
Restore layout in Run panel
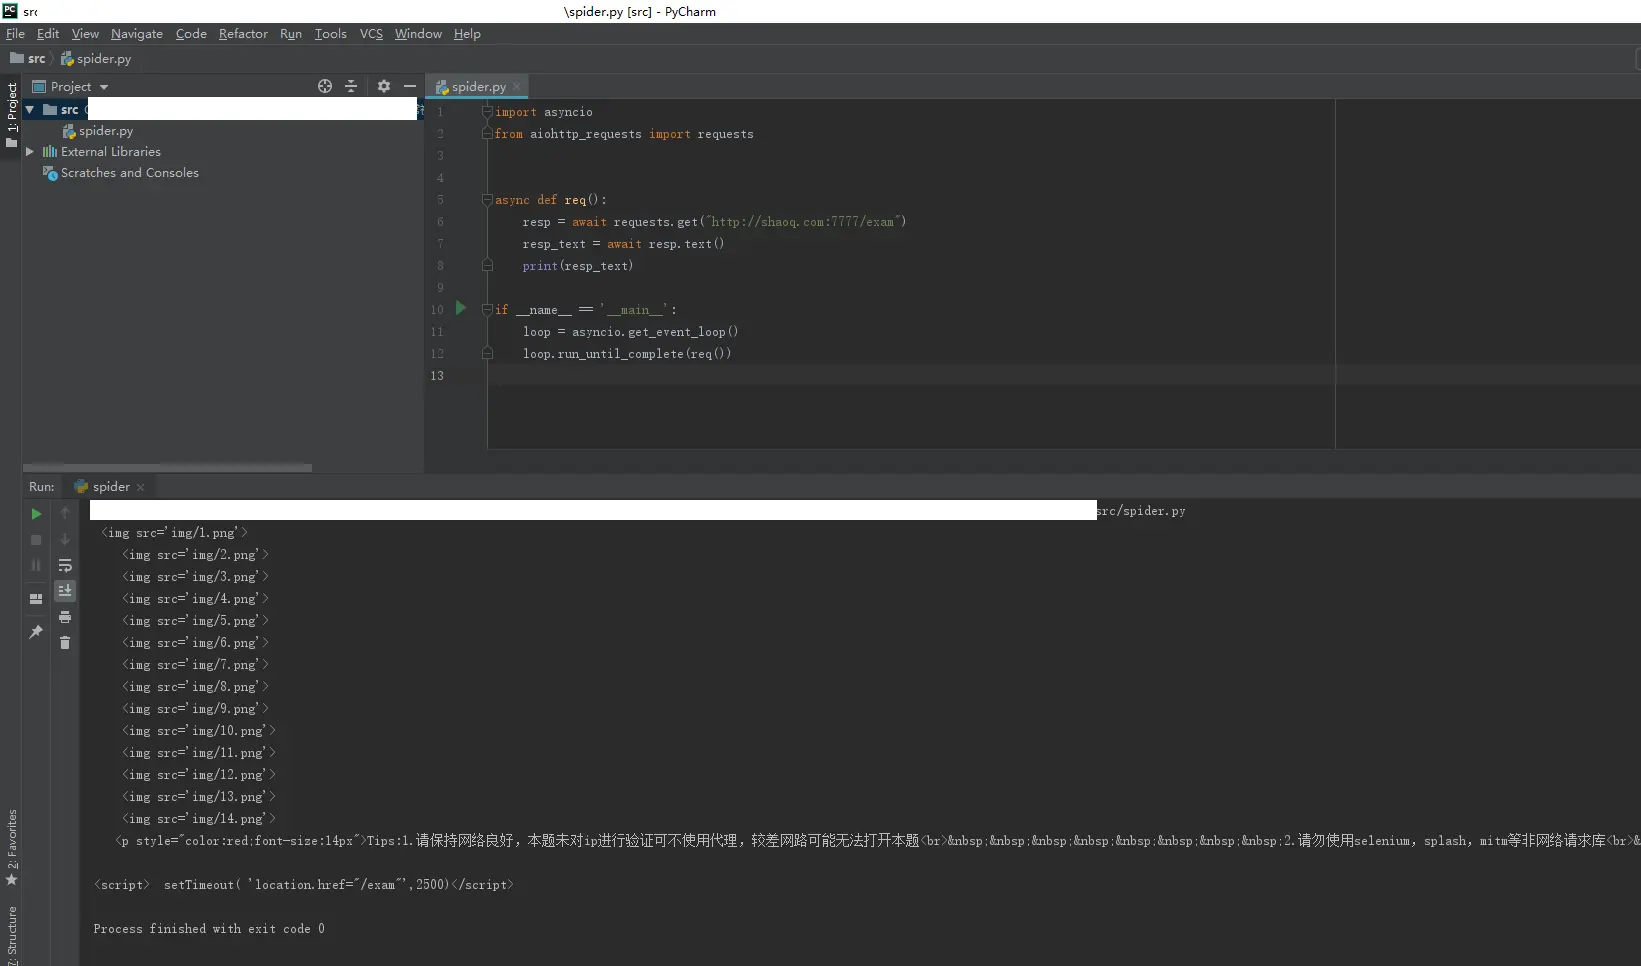(x=36, y=599)
